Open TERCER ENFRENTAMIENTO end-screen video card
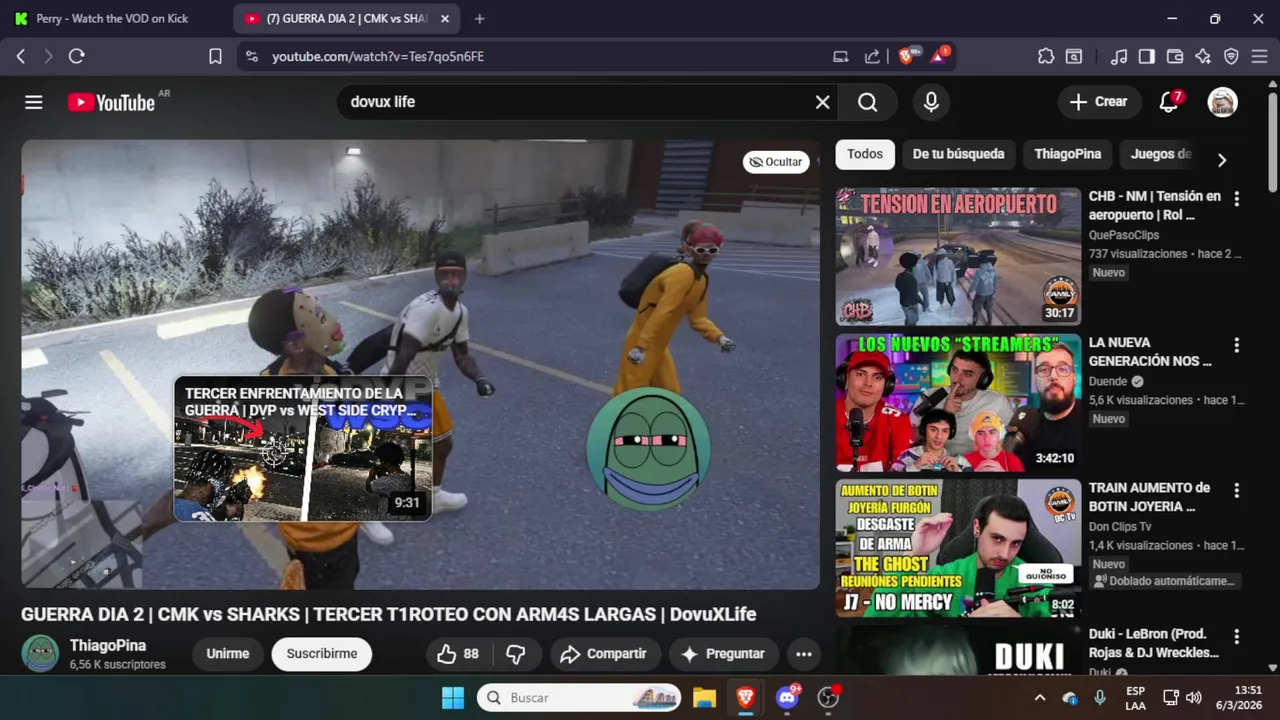This screenshot has width=1280, height=720. tap(303, 449)
